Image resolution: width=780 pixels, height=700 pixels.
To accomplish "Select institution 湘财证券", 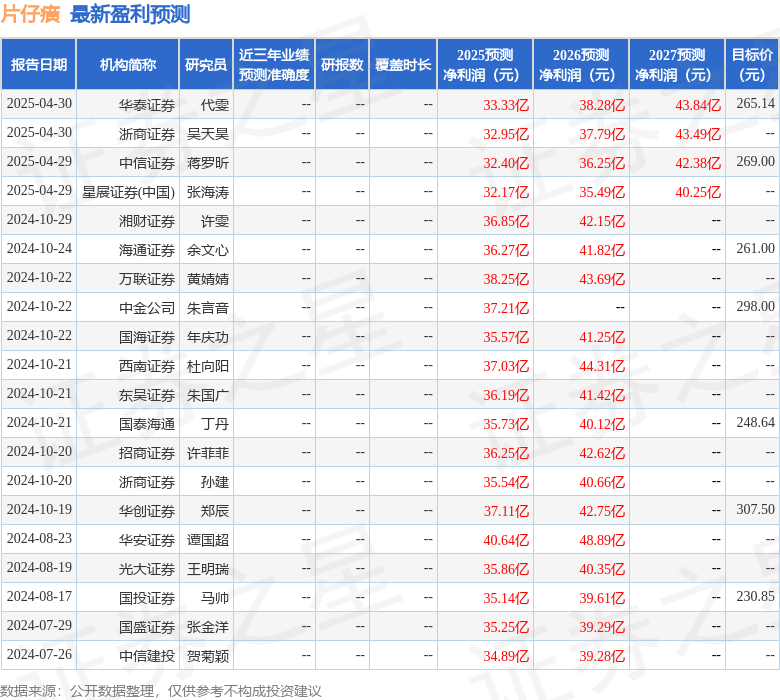I will click(x=147, y=221).
